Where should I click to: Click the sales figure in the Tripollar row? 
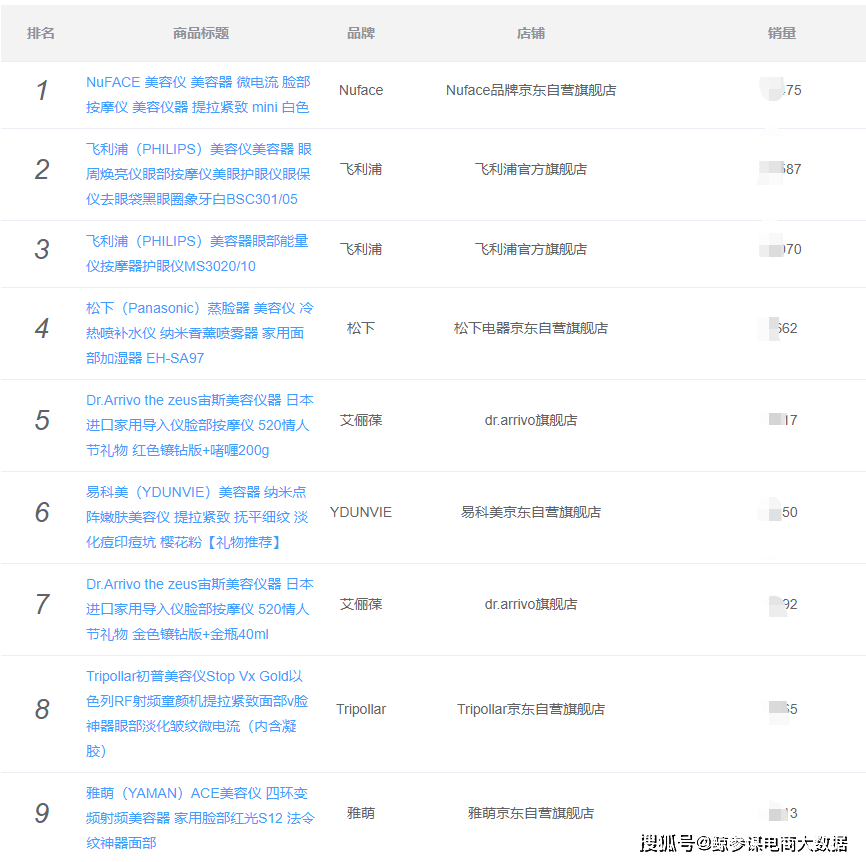783,709
